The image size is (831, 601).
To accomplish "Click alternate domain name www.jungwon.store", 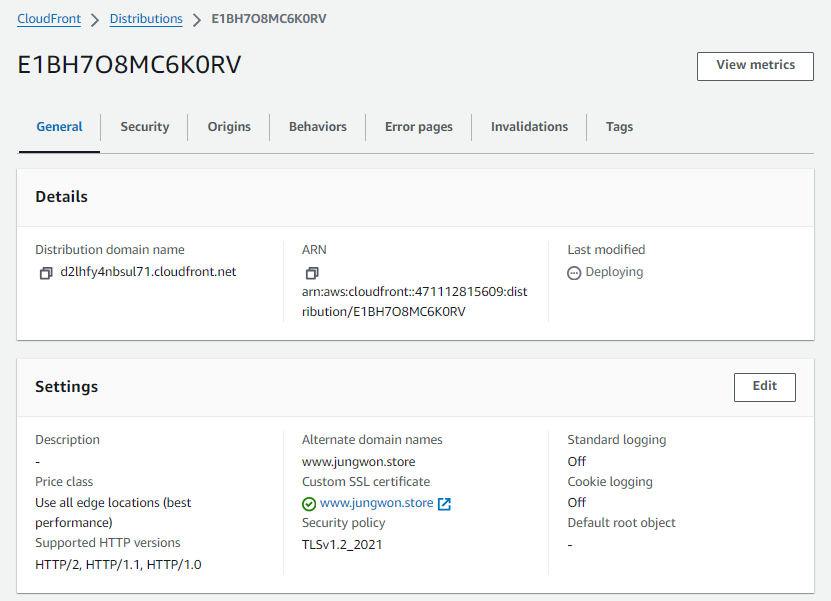I will click(358, 462).
